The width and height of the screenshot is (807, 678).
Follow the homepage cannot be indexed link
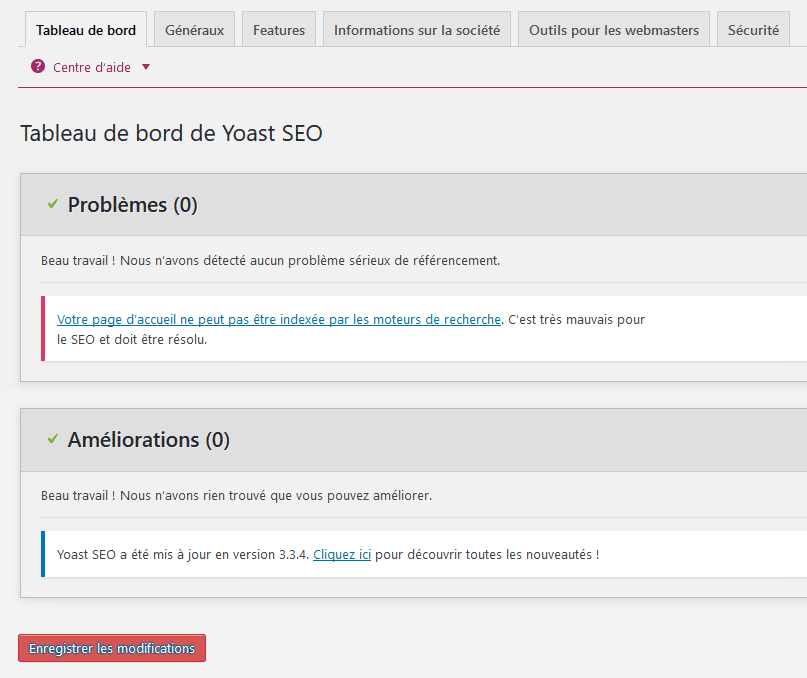point(279,320)
